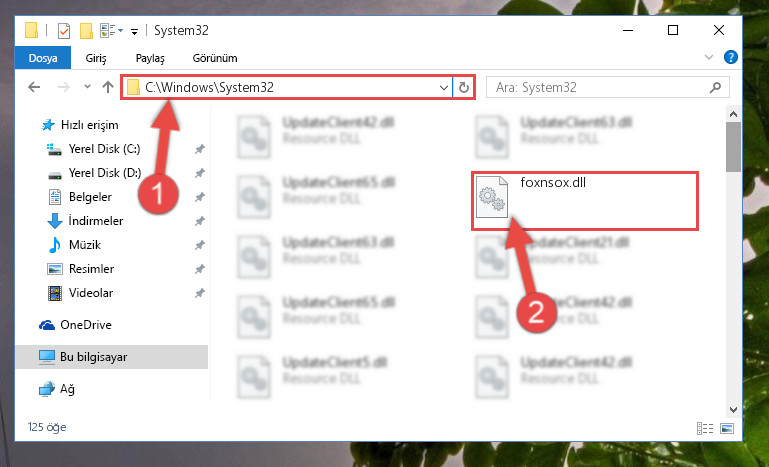The height and width of the screenshot is (467, 769).
Task: Click the new folder quick access icon
Action: click(86, 31)
